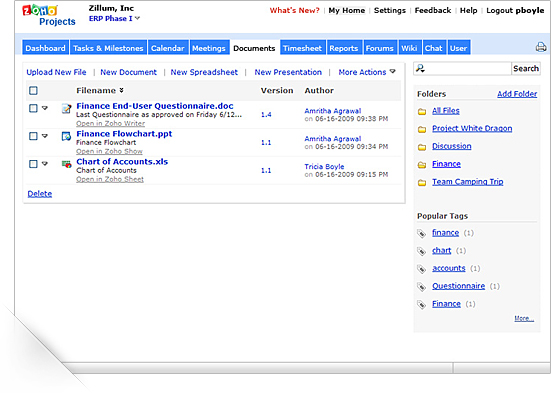
Task: Open the Tasks & Milestones tab
Action: [108, 48]
